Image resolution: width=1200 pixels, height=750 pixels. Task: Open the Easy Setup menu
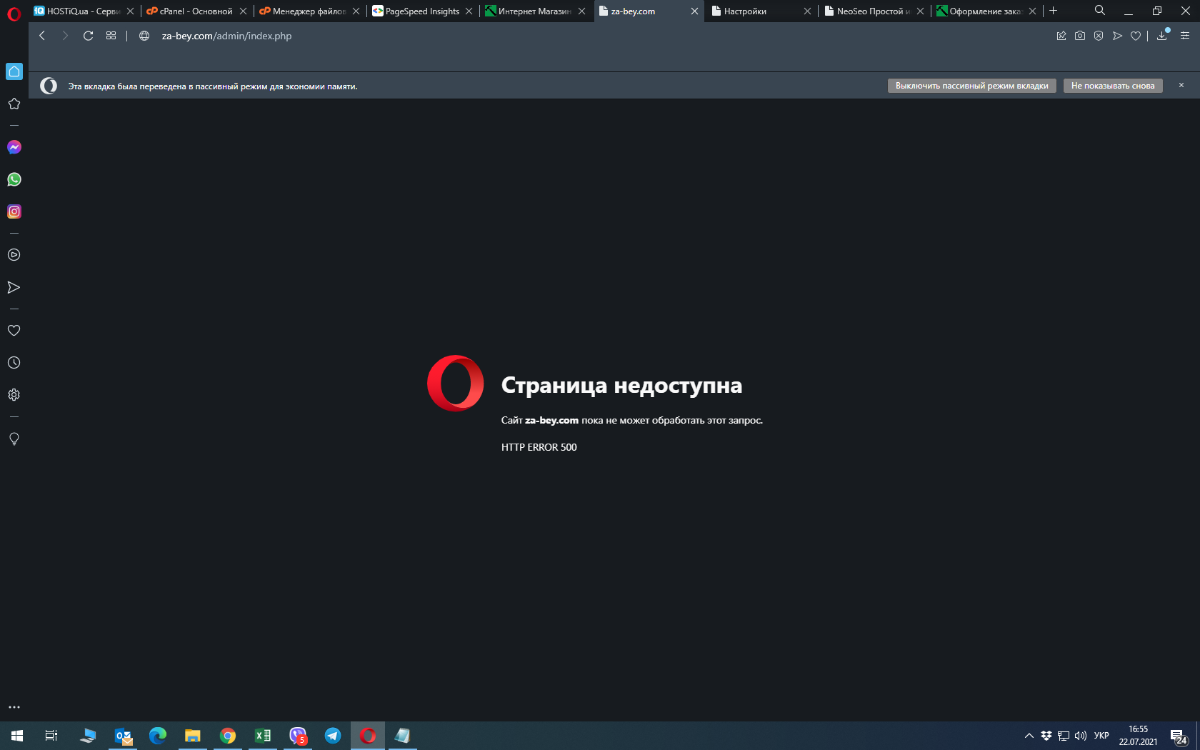[x=1185, y=35]
